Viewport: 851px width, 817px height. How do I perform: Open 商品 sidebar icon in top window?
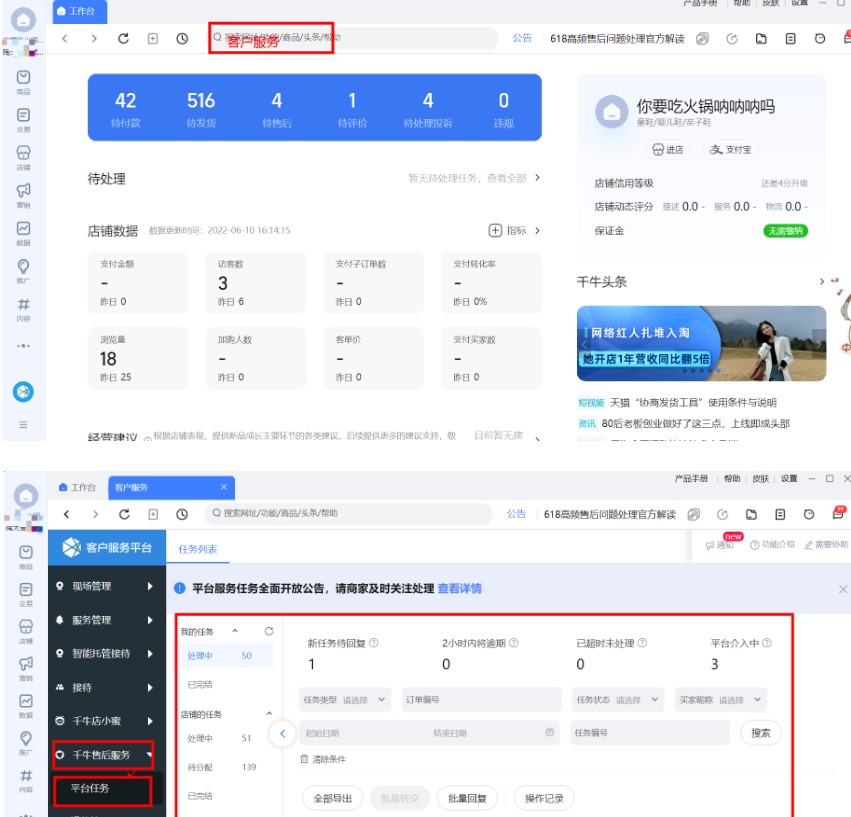(x=23, y=82)
